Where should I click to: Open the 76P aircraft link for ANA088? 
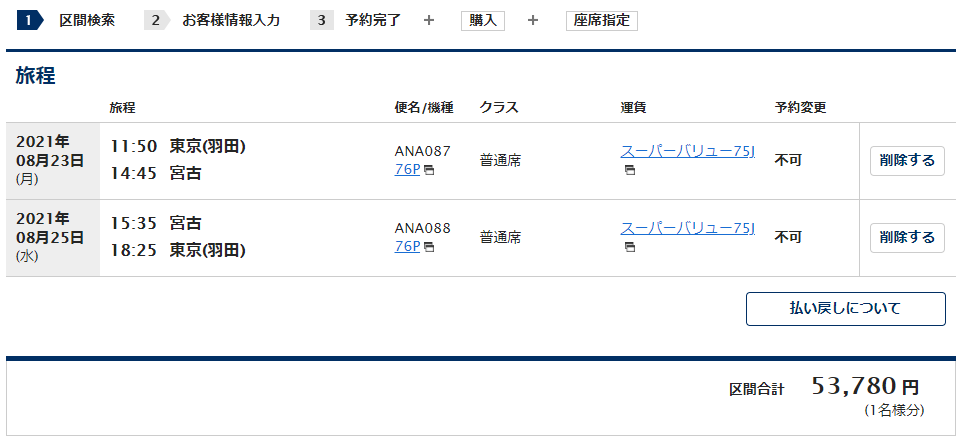pos(407,246)
